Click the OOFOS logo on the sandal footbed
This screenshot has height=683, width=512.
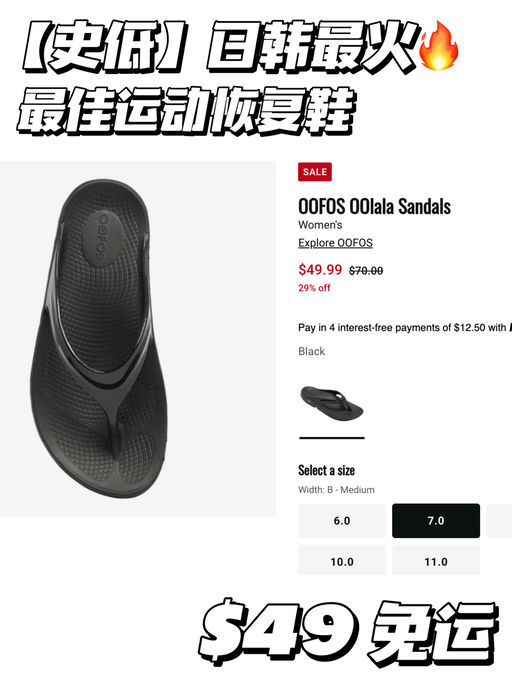[x=101, y=237]
